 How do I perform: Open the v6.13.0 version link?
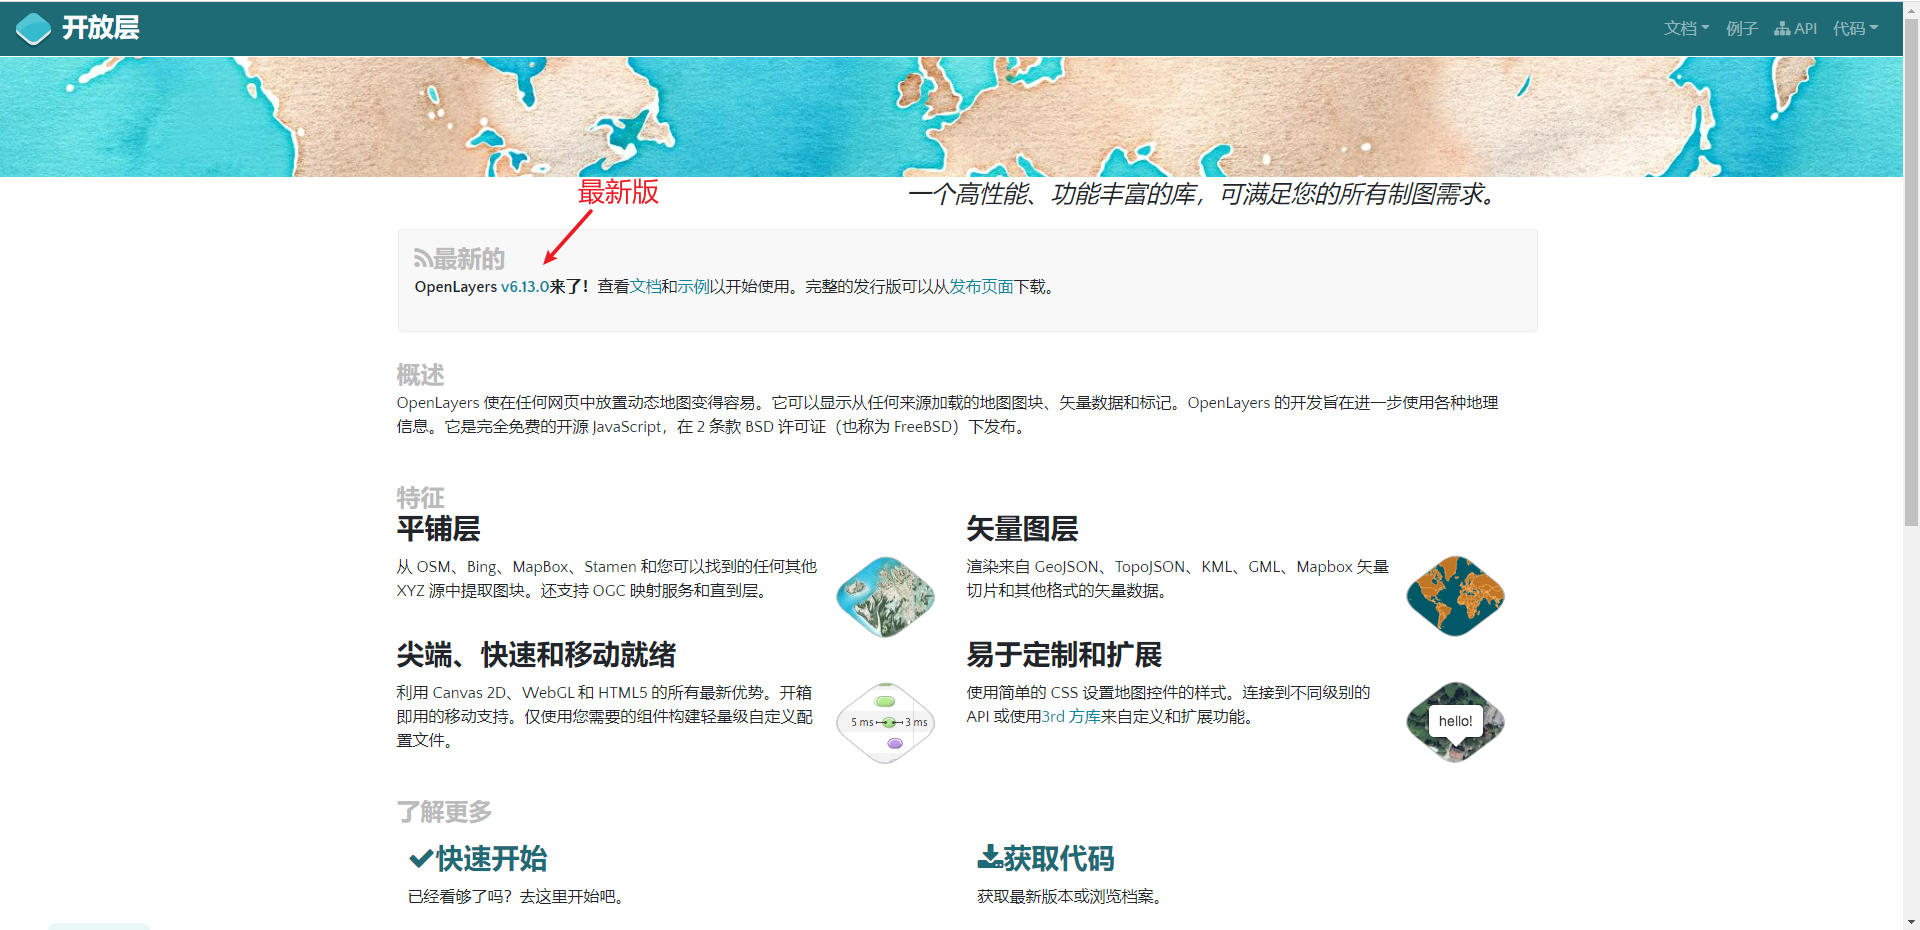point(525,287)
